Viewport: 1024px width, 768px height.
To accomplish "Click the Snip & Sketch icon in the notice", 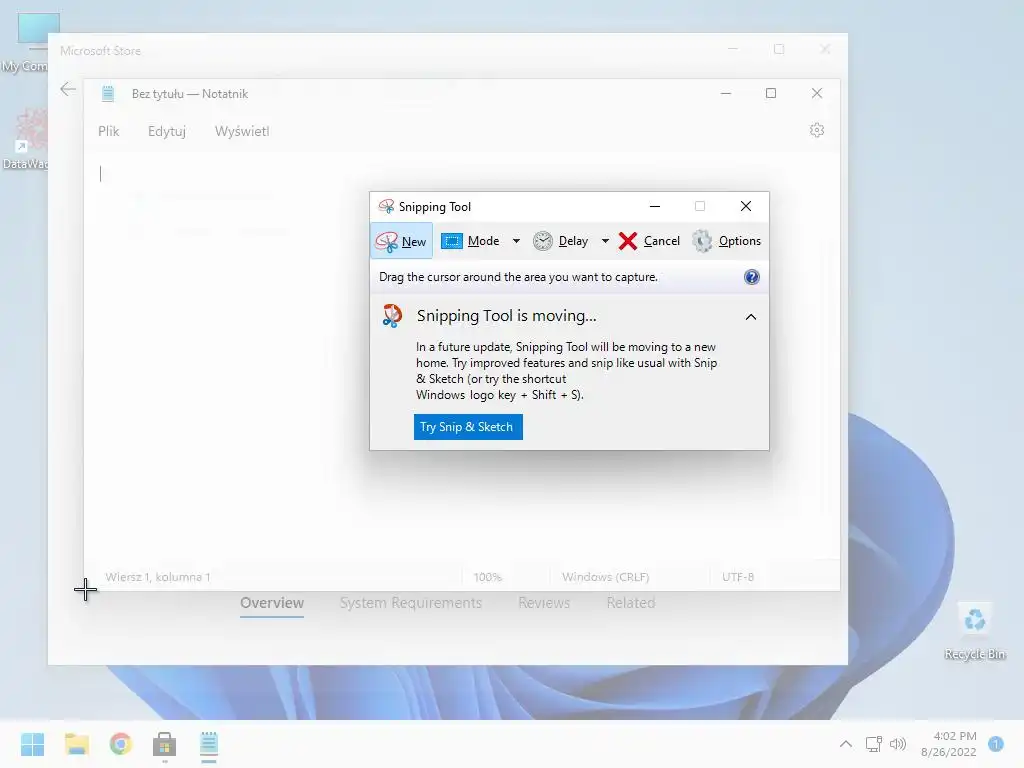I will tap(392, 316).
